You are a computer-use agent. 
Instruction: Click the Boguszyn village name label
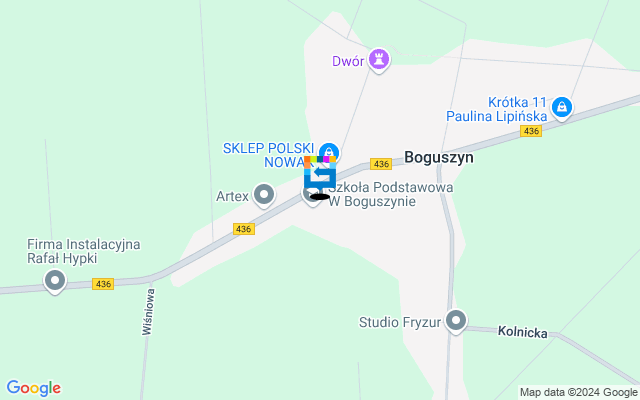click(439, 157)
